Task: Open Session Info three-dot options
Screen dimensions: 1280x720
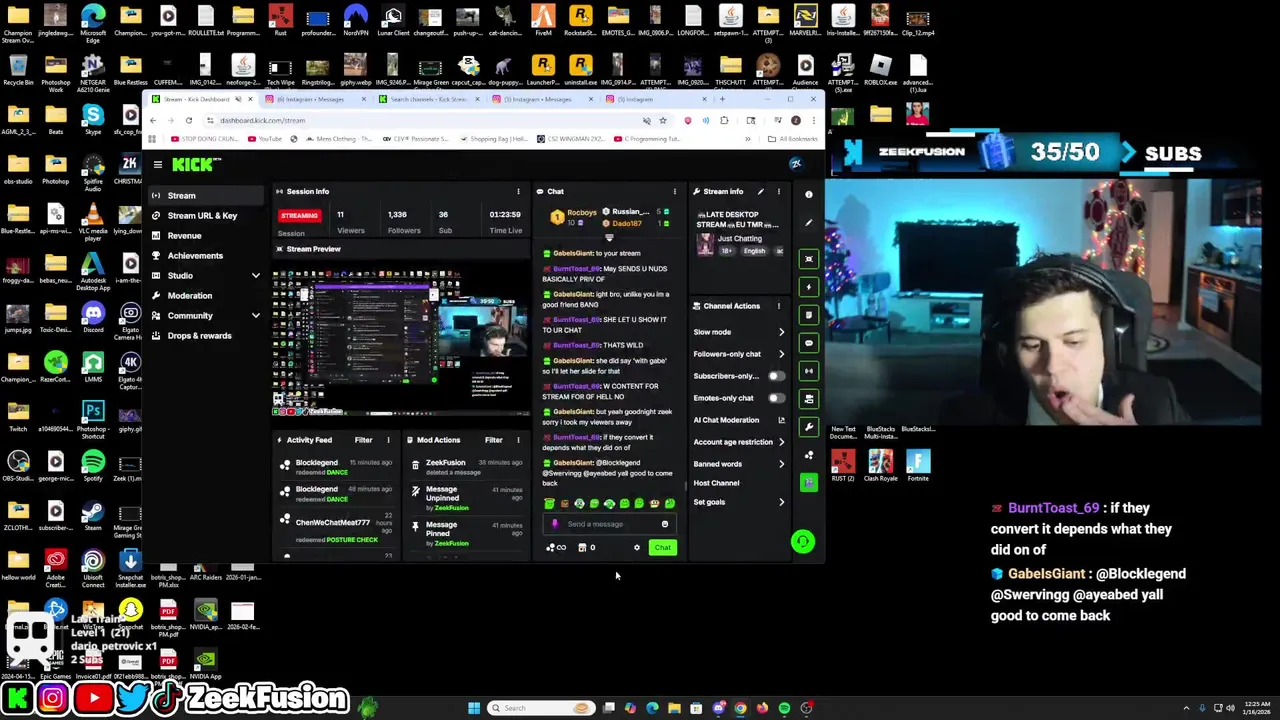Action: coord(518,191)
